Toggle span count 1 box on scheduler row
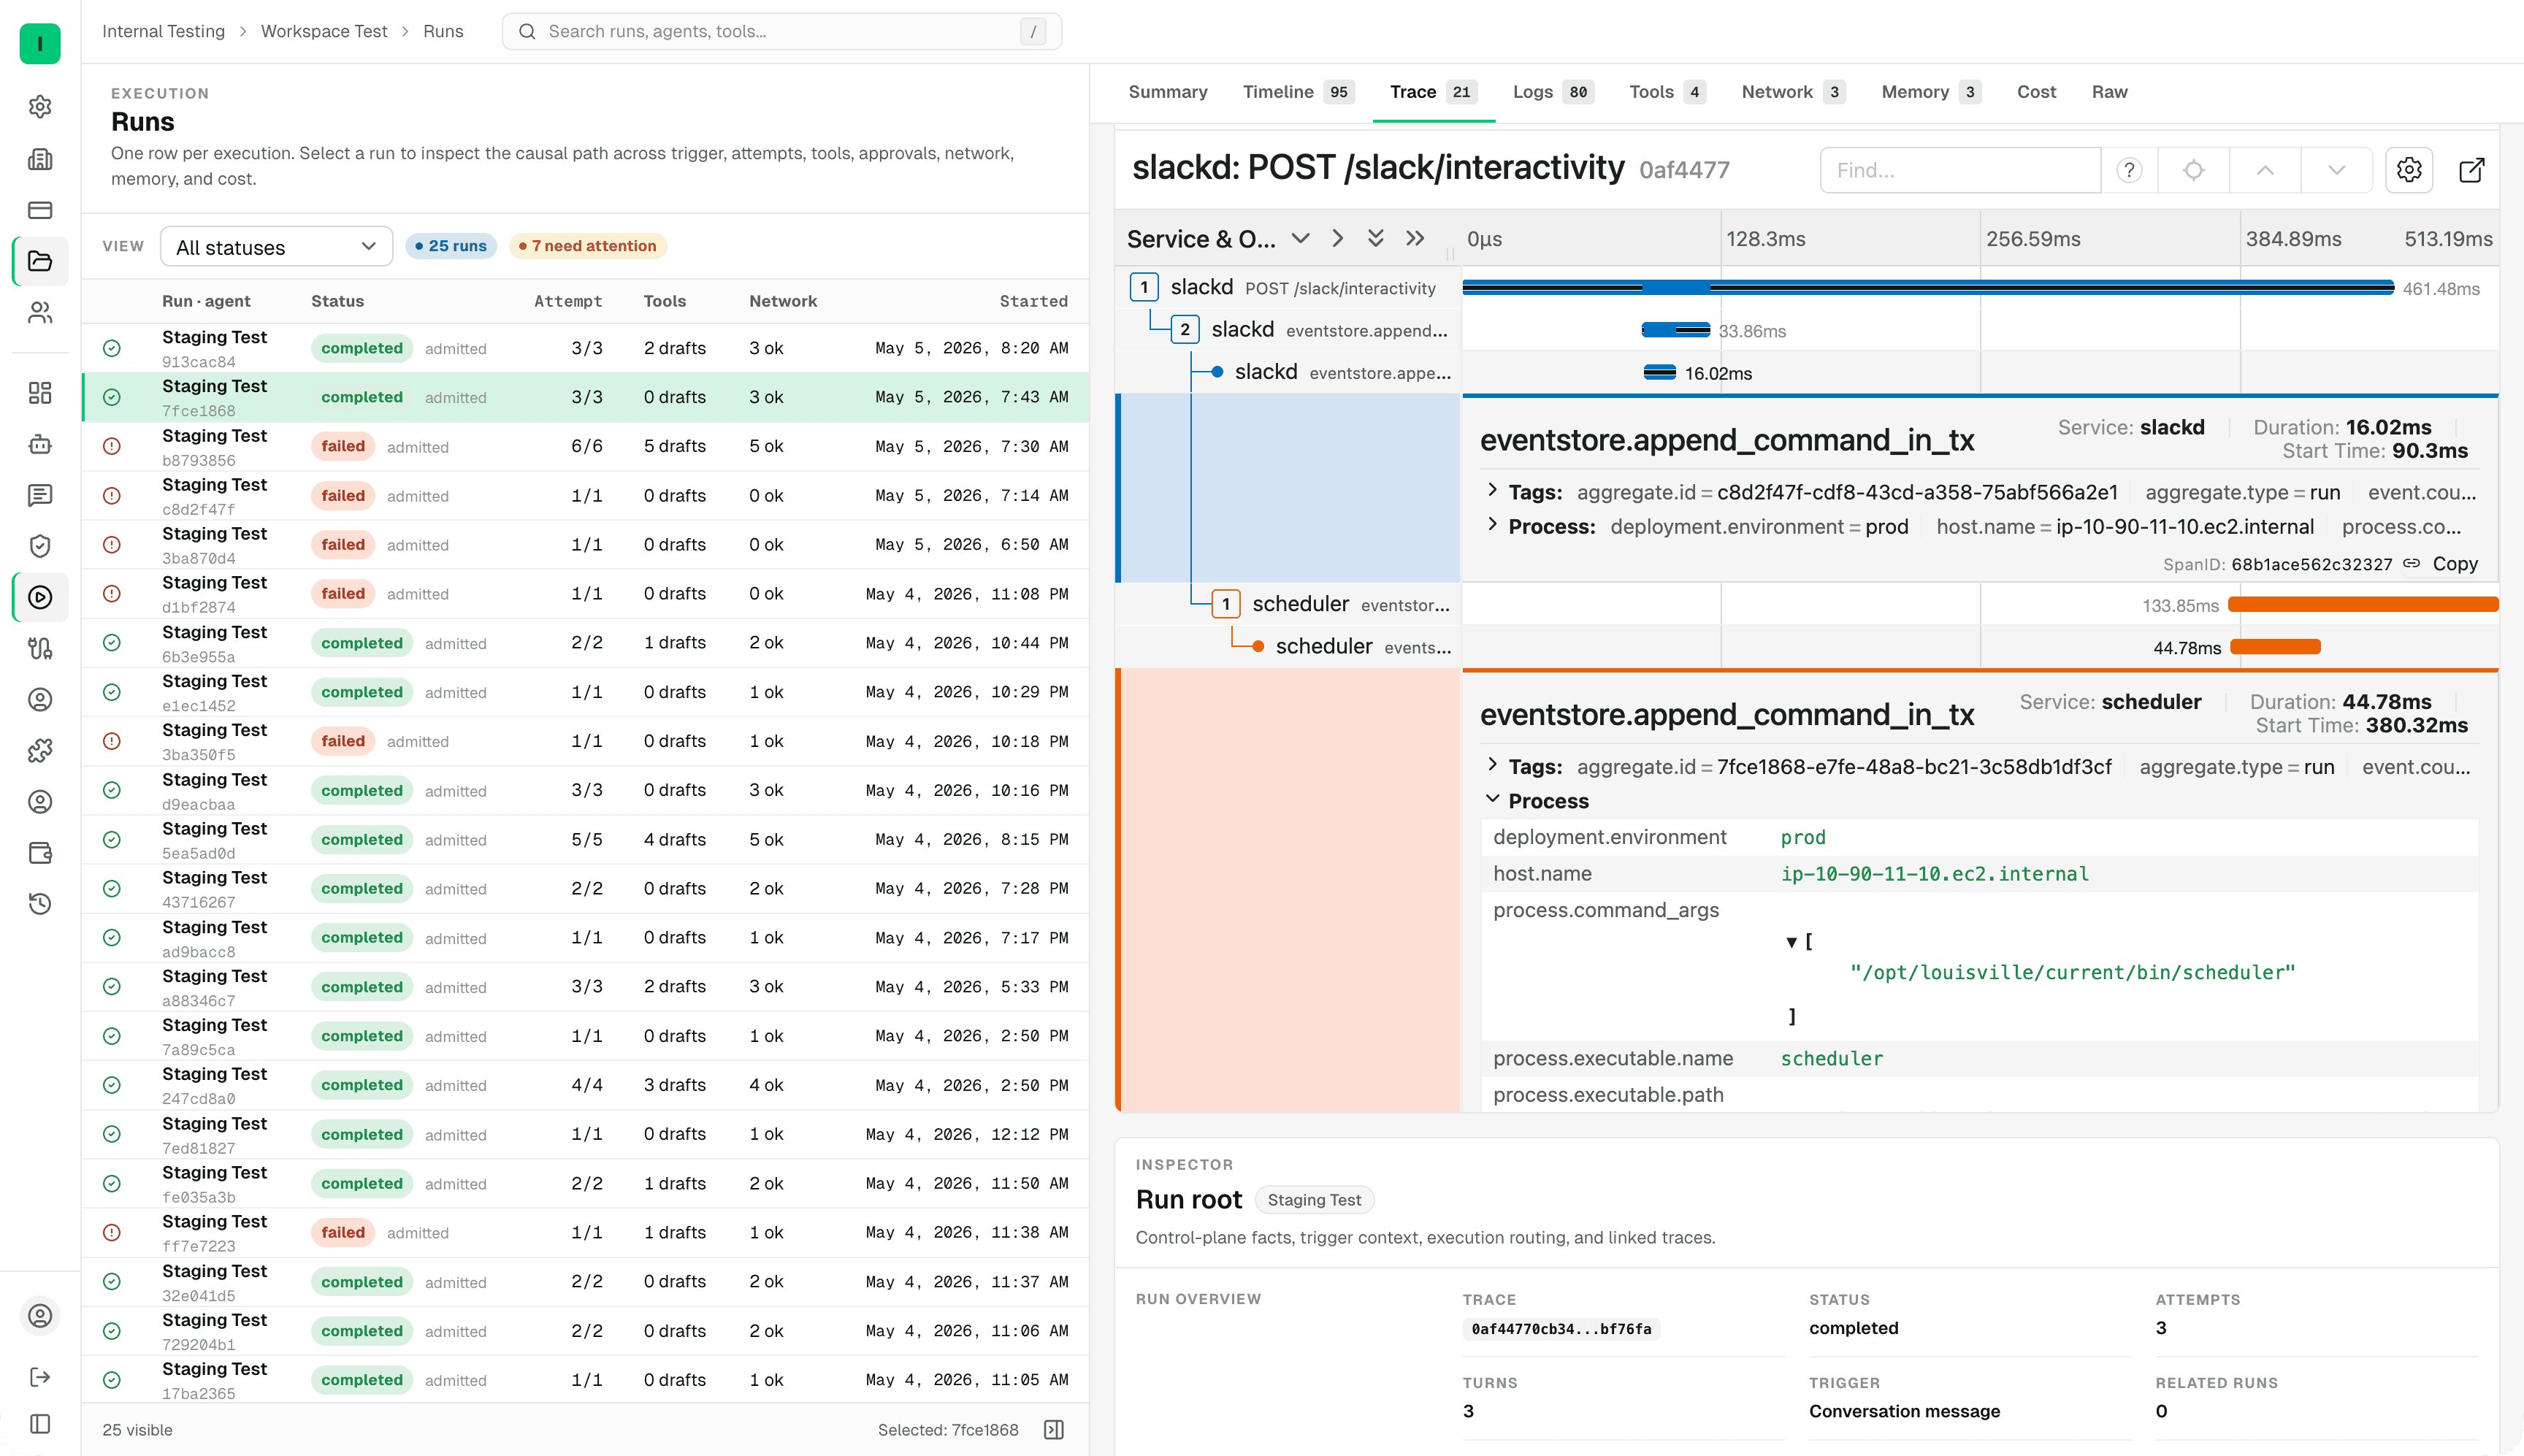 (1226, 604)
